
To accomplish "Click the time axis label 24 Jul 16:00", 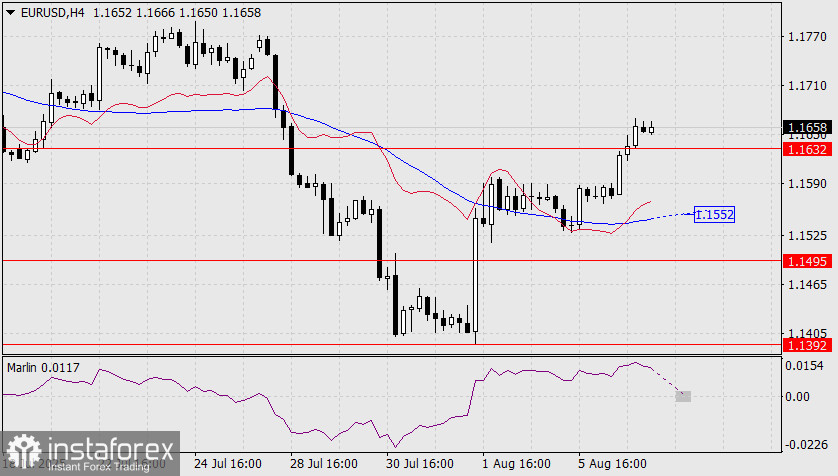I will pyautogui.click(x=228, y=463).
